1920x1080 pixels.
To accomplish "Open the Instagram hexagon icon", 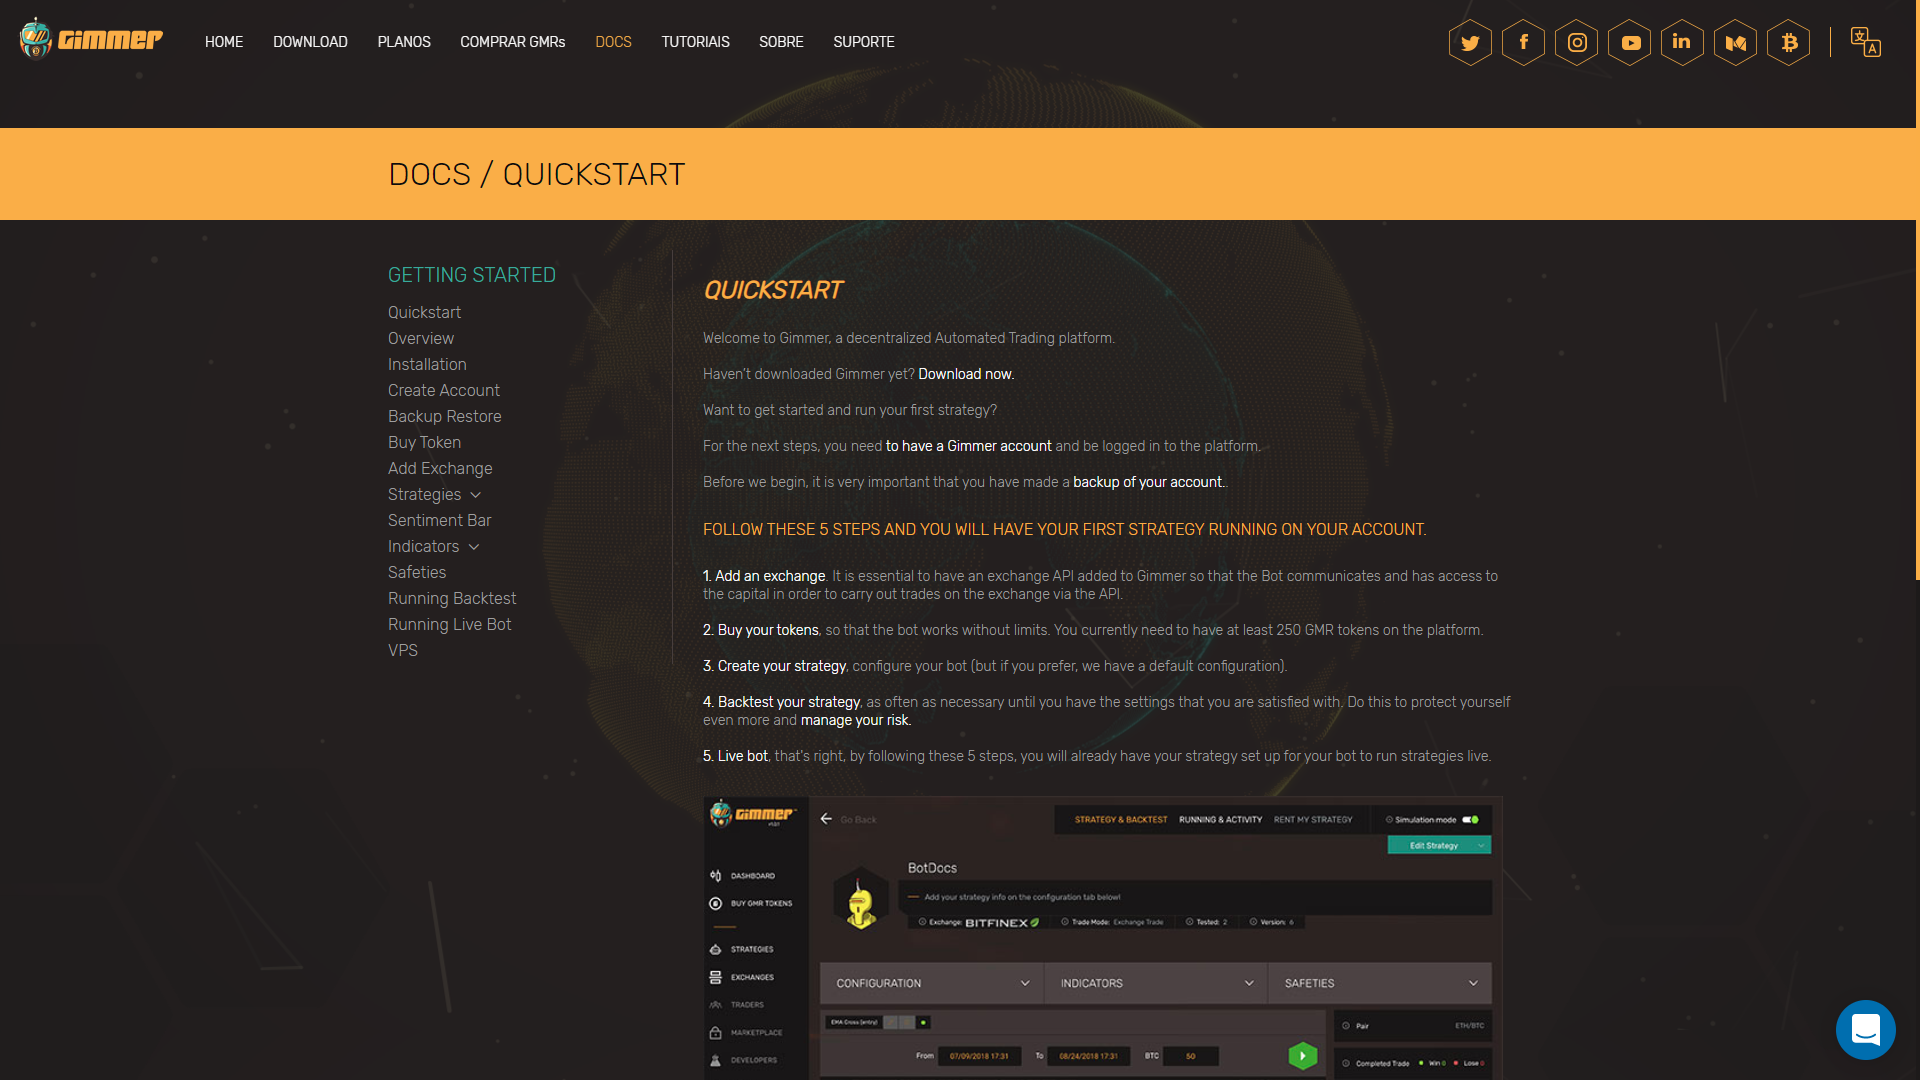I will [x=1576, y=43].
